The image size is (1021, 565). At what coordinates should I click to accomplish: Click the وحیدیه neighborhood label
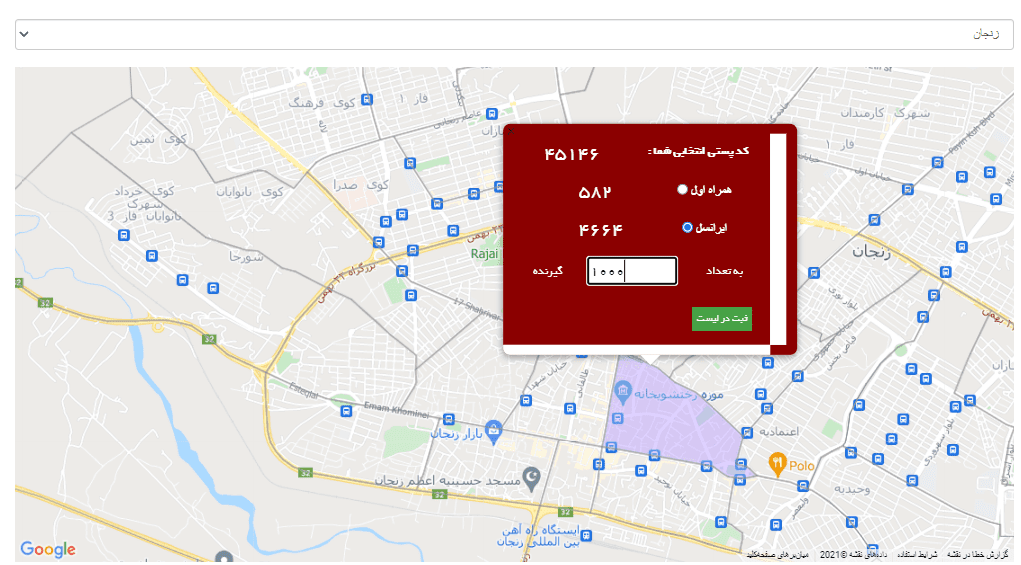(x=852, y=489)
